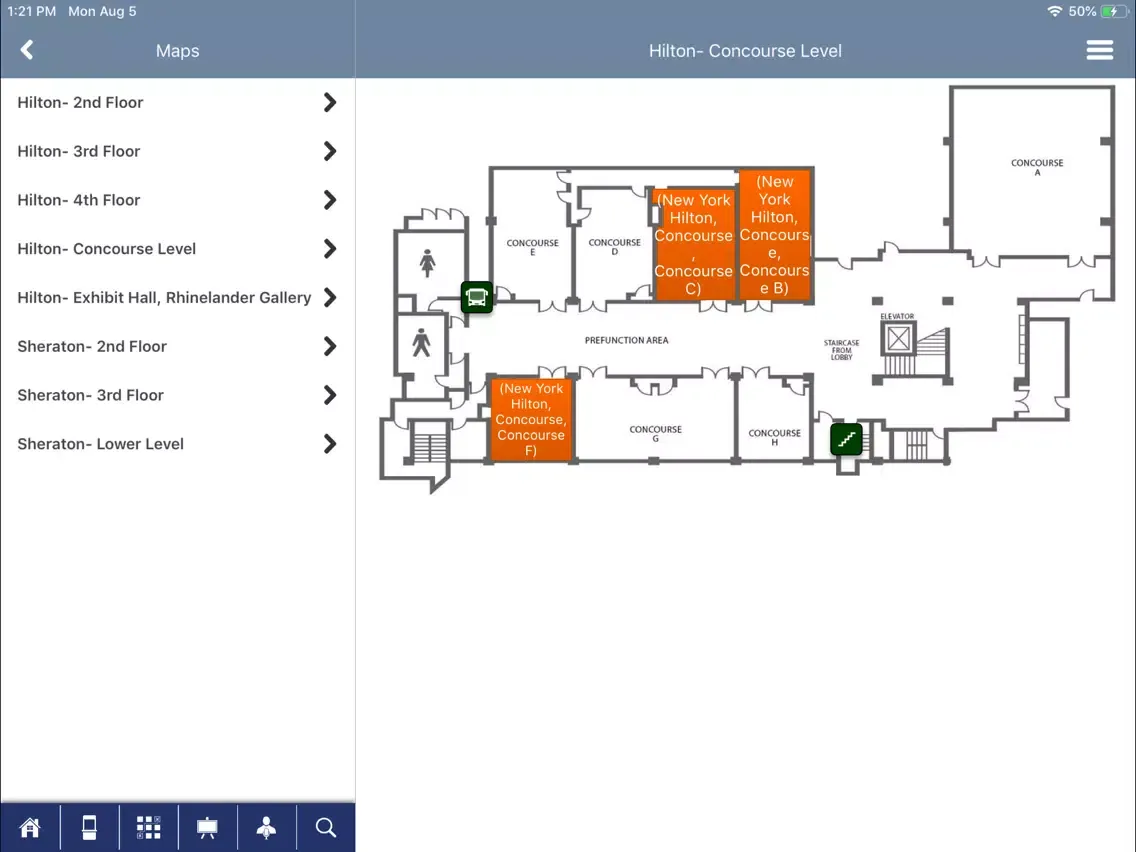Screen dimensions: 1136x852
Task: Select Hilton- Exhibit Hall, Rhinelander Gallery map
Action: [x=178, y=297]
